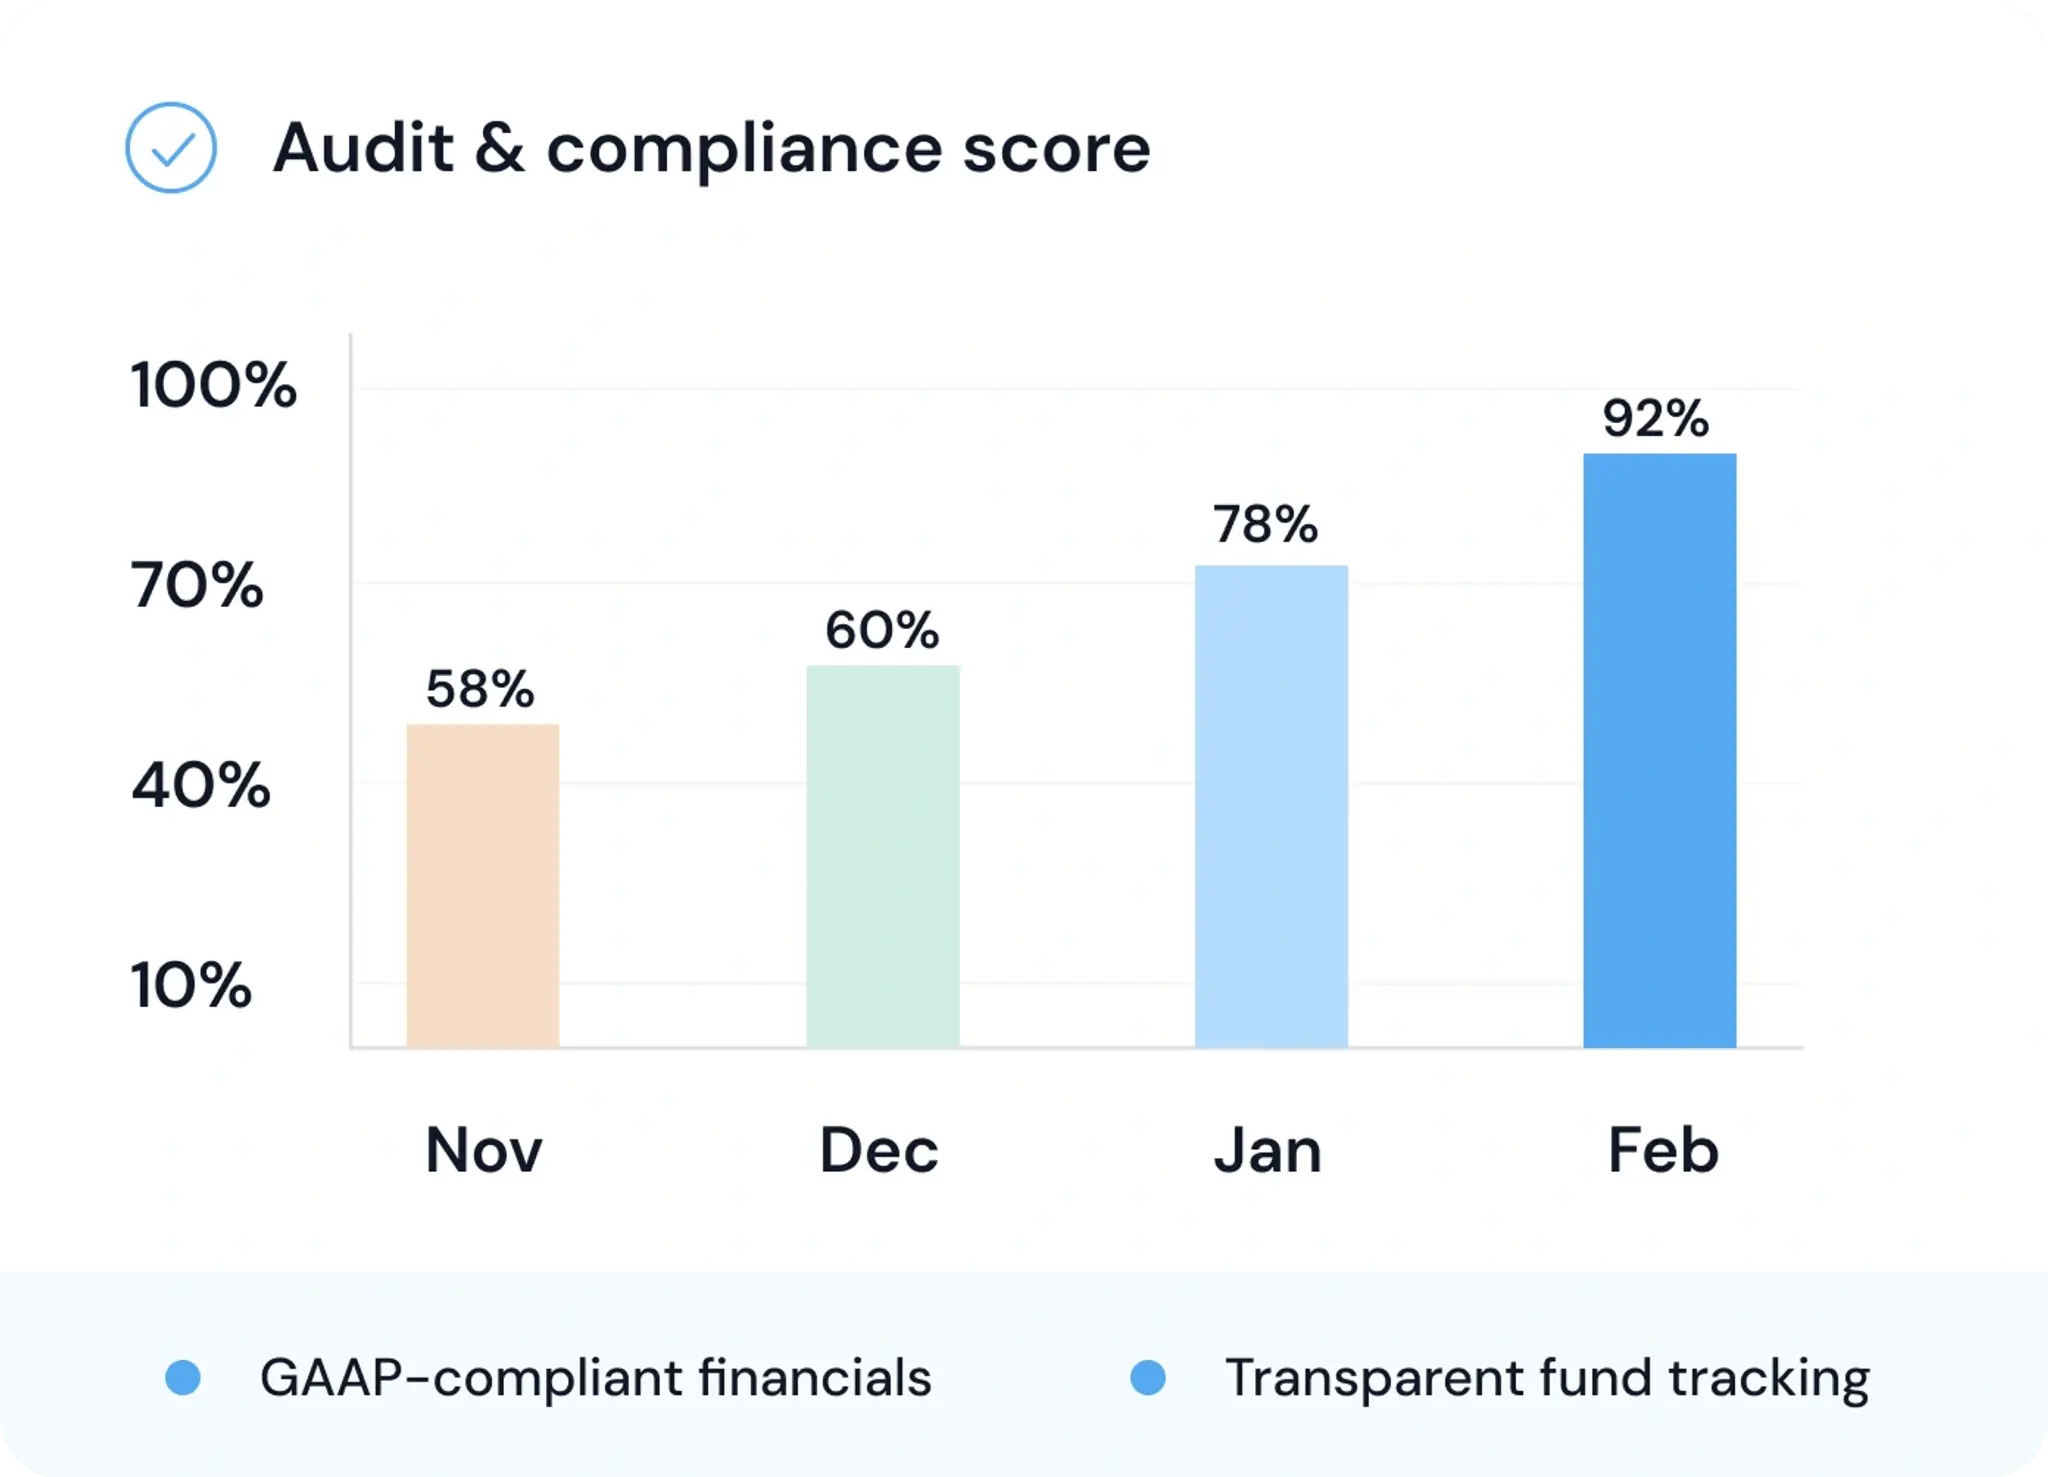This screenshot has width=2048, height=1477.
Task: Click the Feb month label
Action: pyautogui.click(x=1663, y=1150)
